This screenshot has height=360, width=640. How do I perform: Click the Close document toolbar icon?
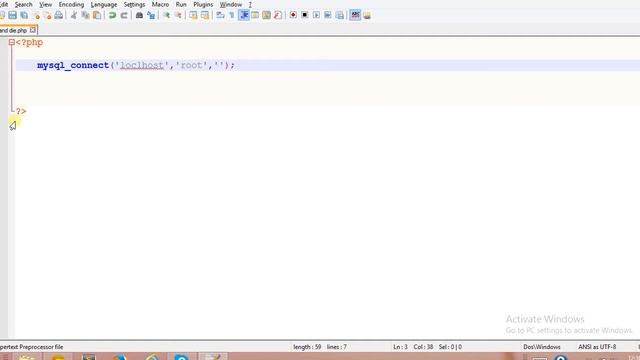pyautogui.click(x=36, y=16)
